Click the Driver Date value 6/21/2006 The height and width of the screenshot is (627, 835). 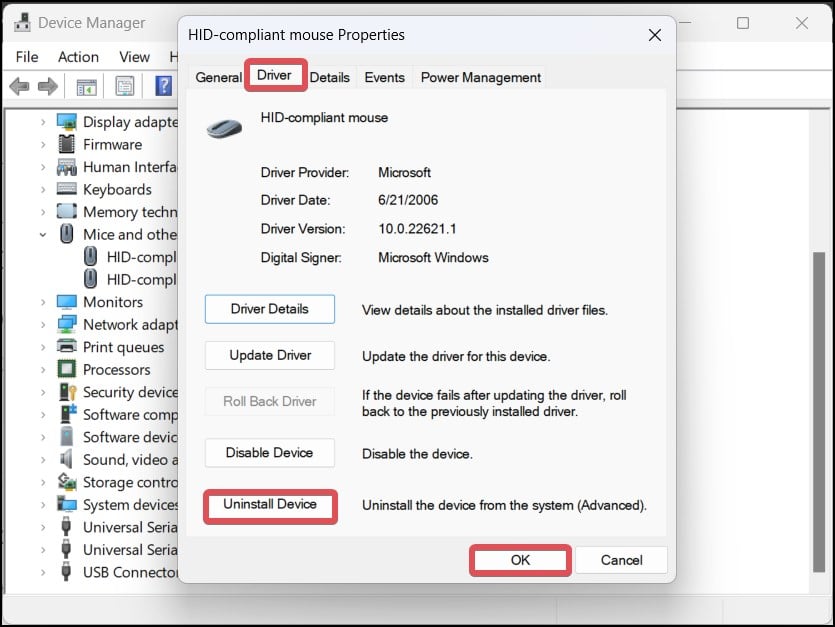408,200
